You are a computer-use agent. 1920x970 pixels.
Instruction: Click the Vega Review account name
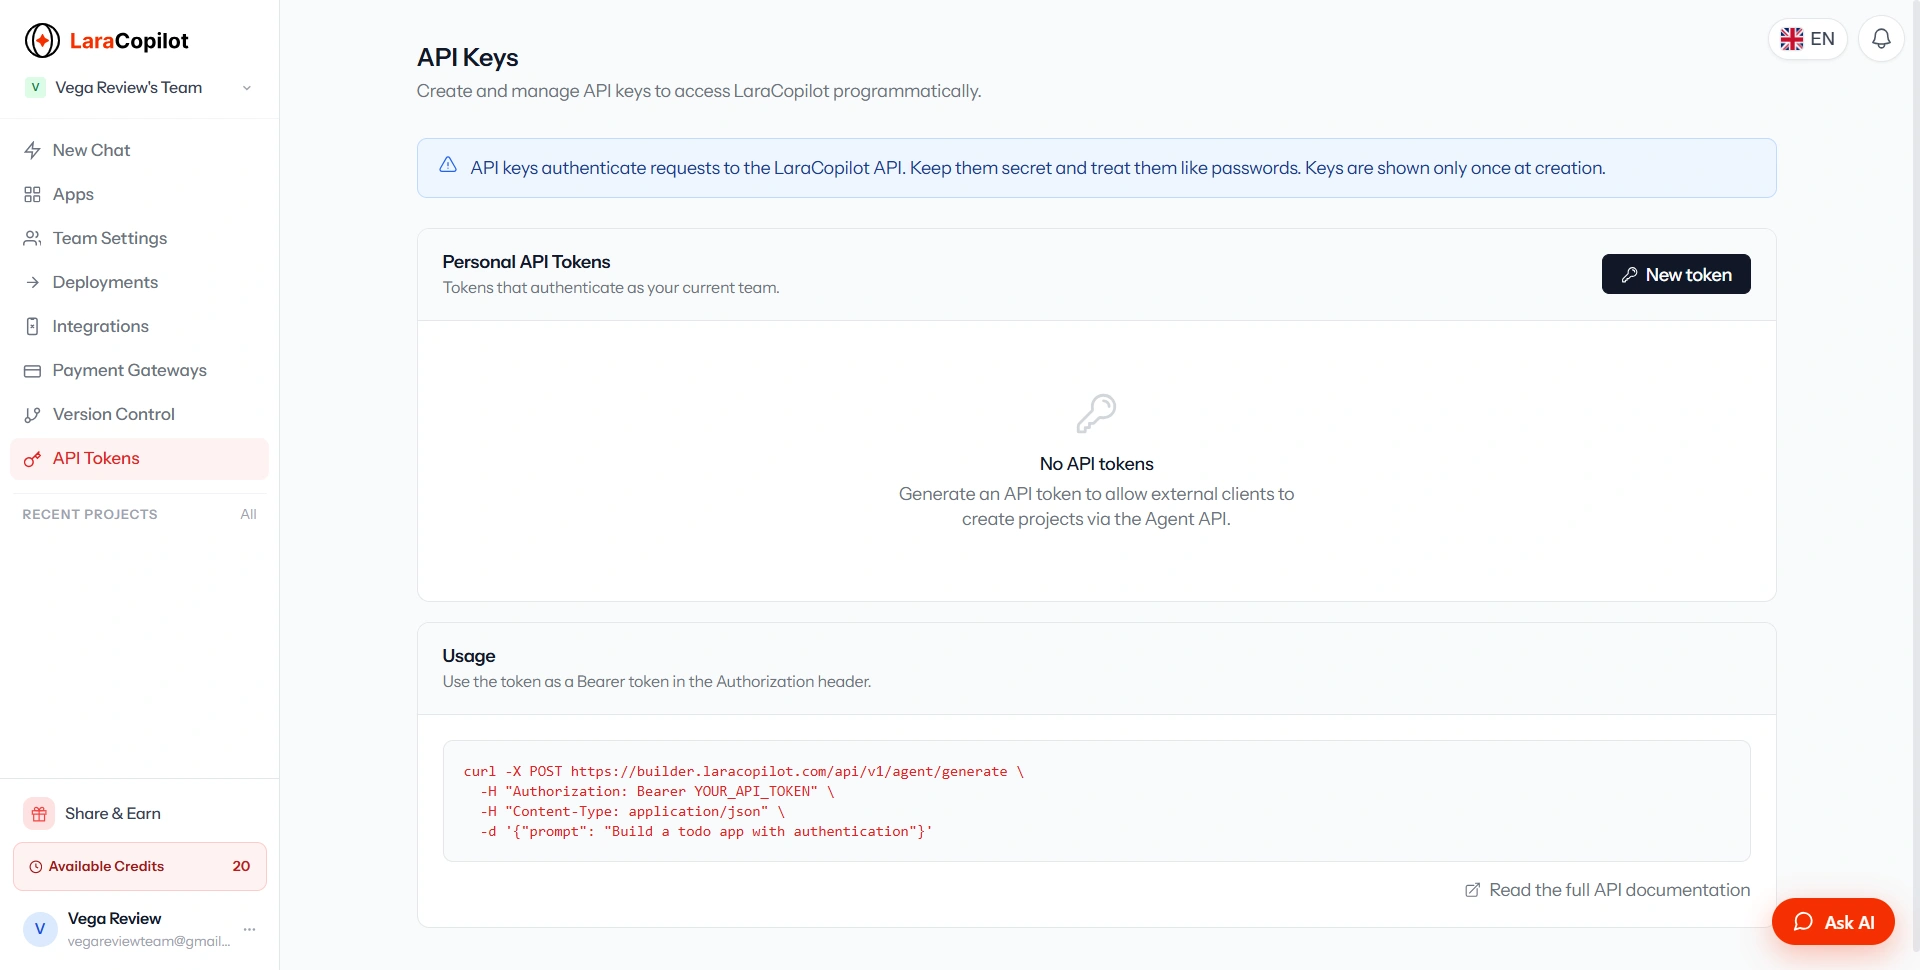pyautogui.click(x=114, y=918)
